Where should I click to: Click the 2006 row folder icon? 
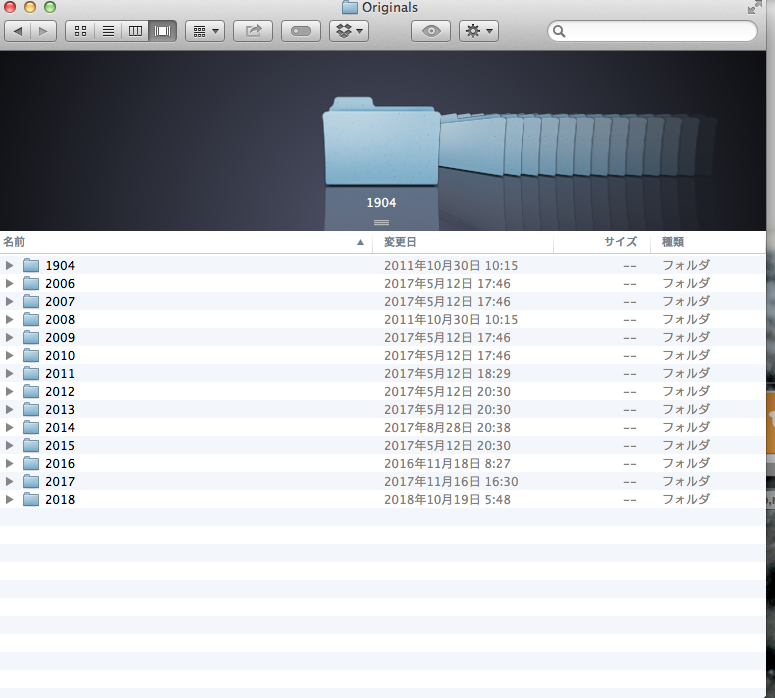tap(31, 283)
